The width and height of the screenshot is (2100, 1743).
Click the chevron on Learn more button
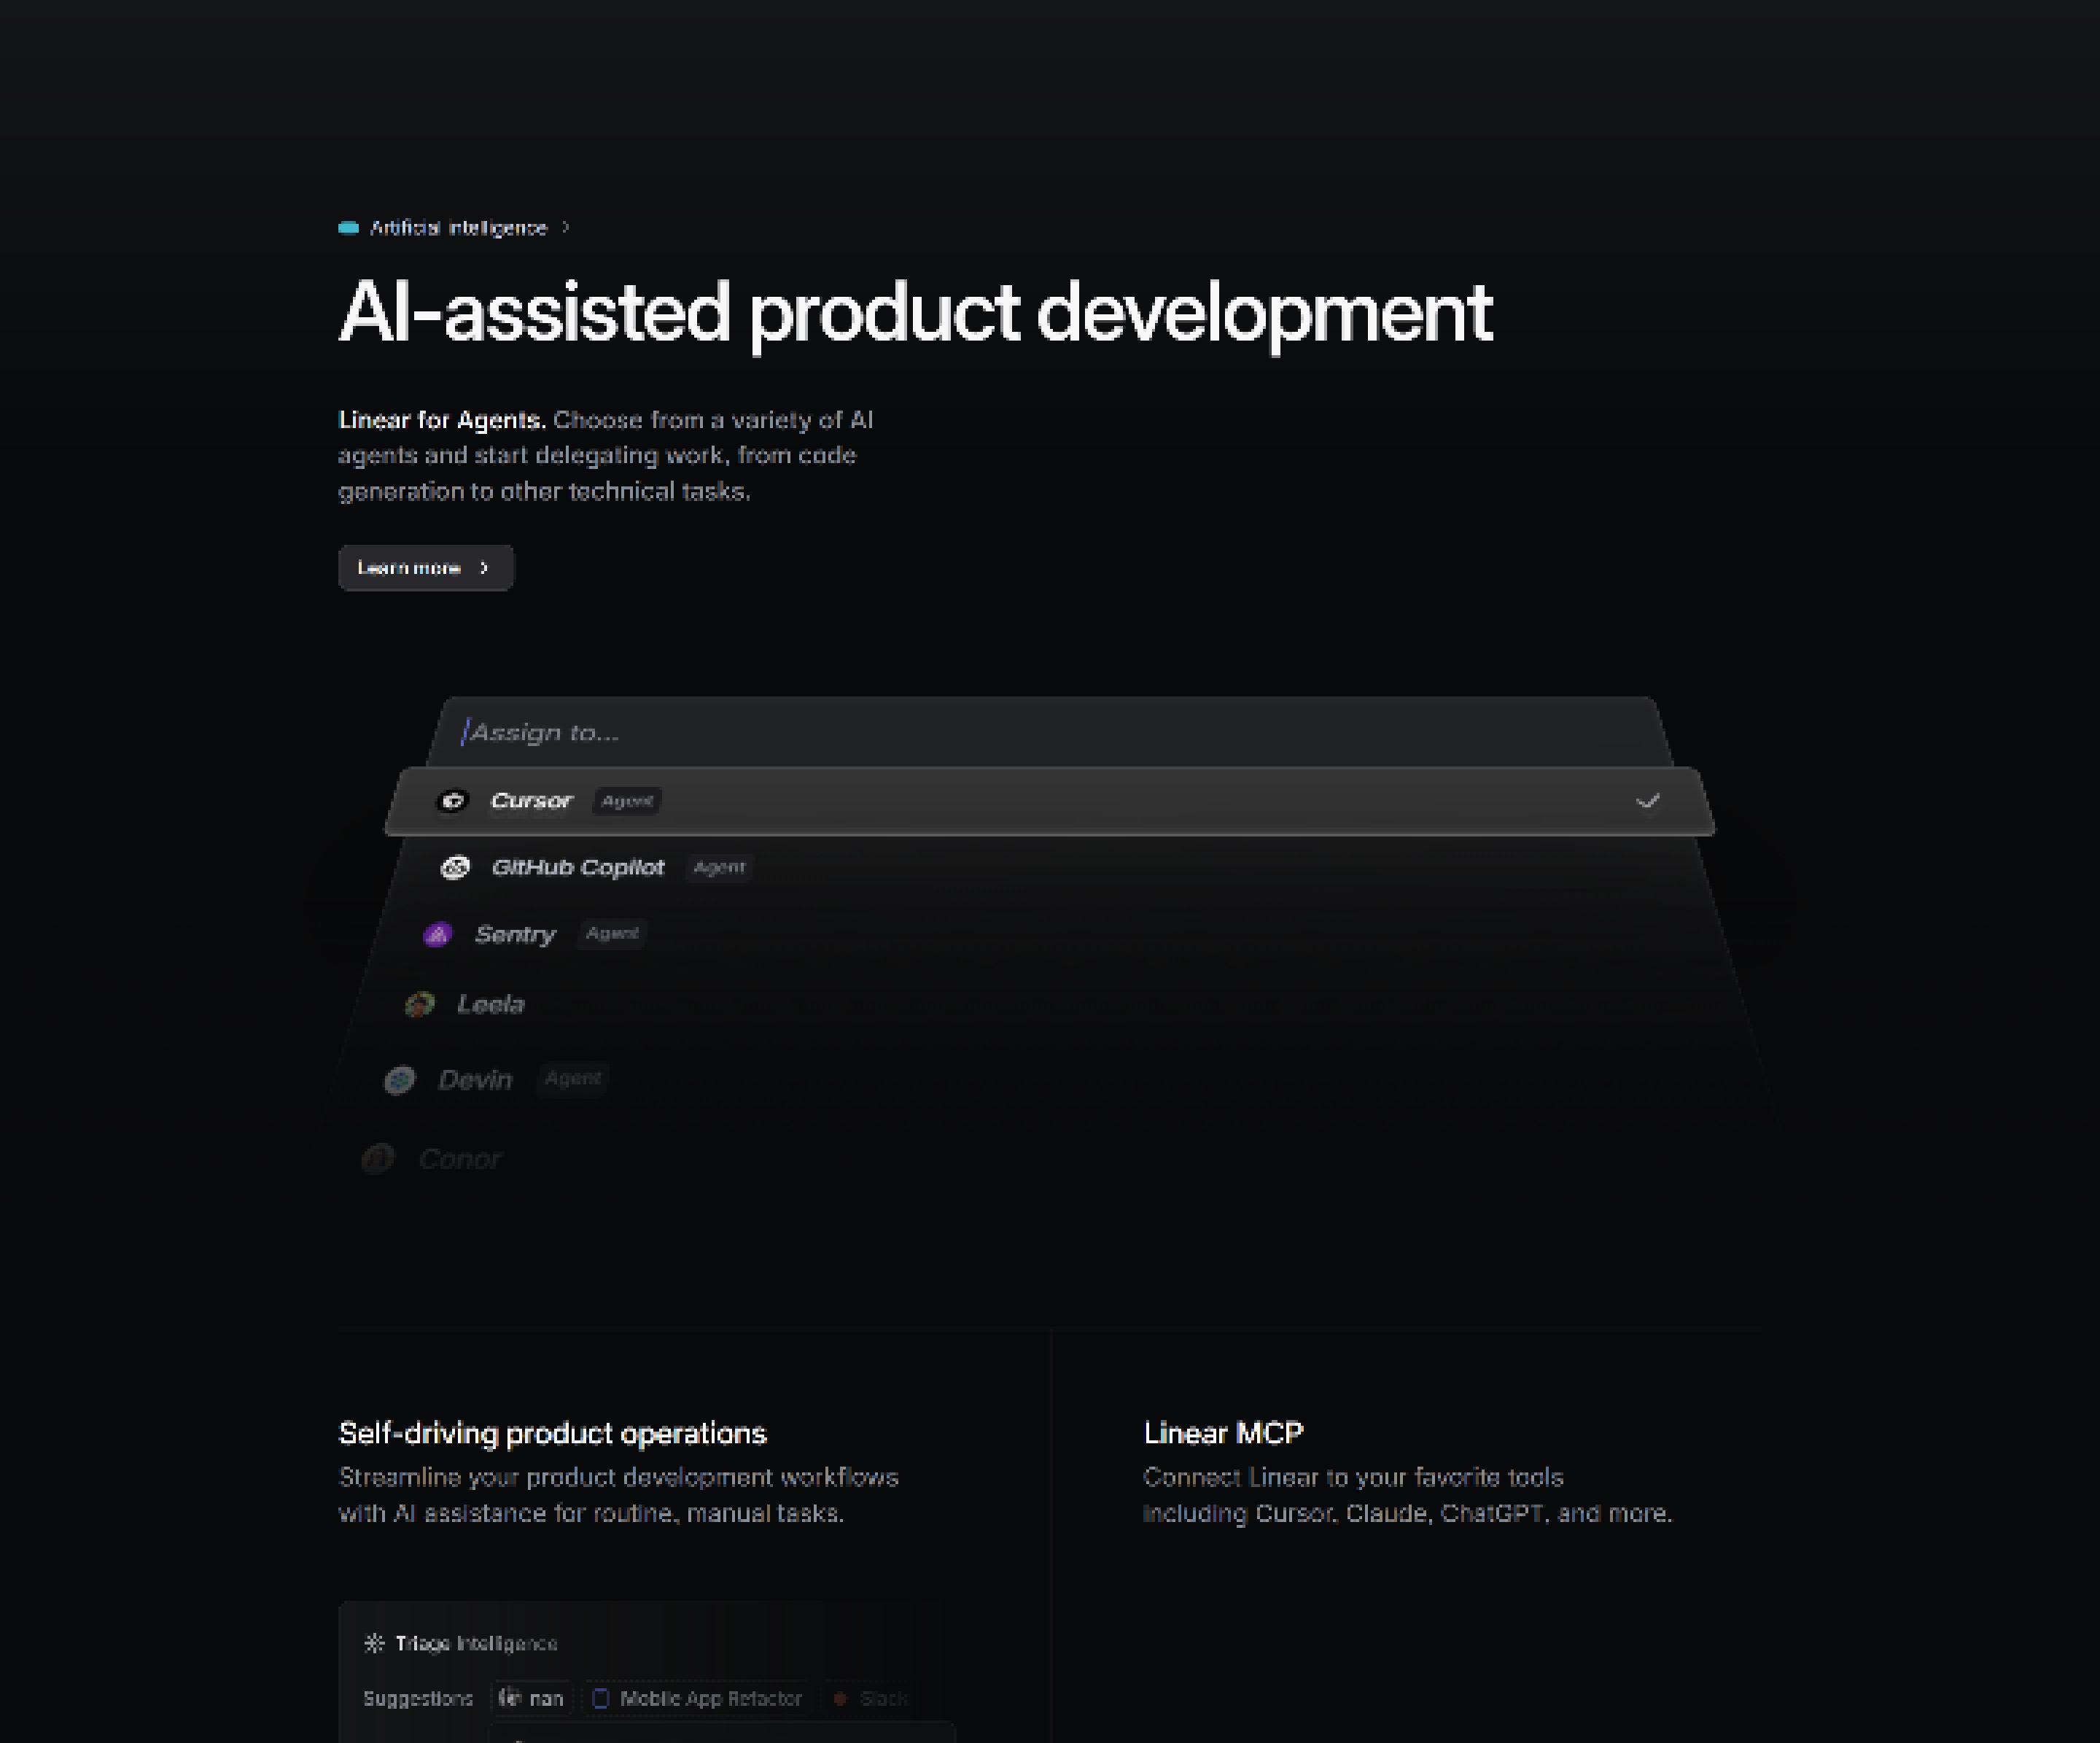point(484,568)
